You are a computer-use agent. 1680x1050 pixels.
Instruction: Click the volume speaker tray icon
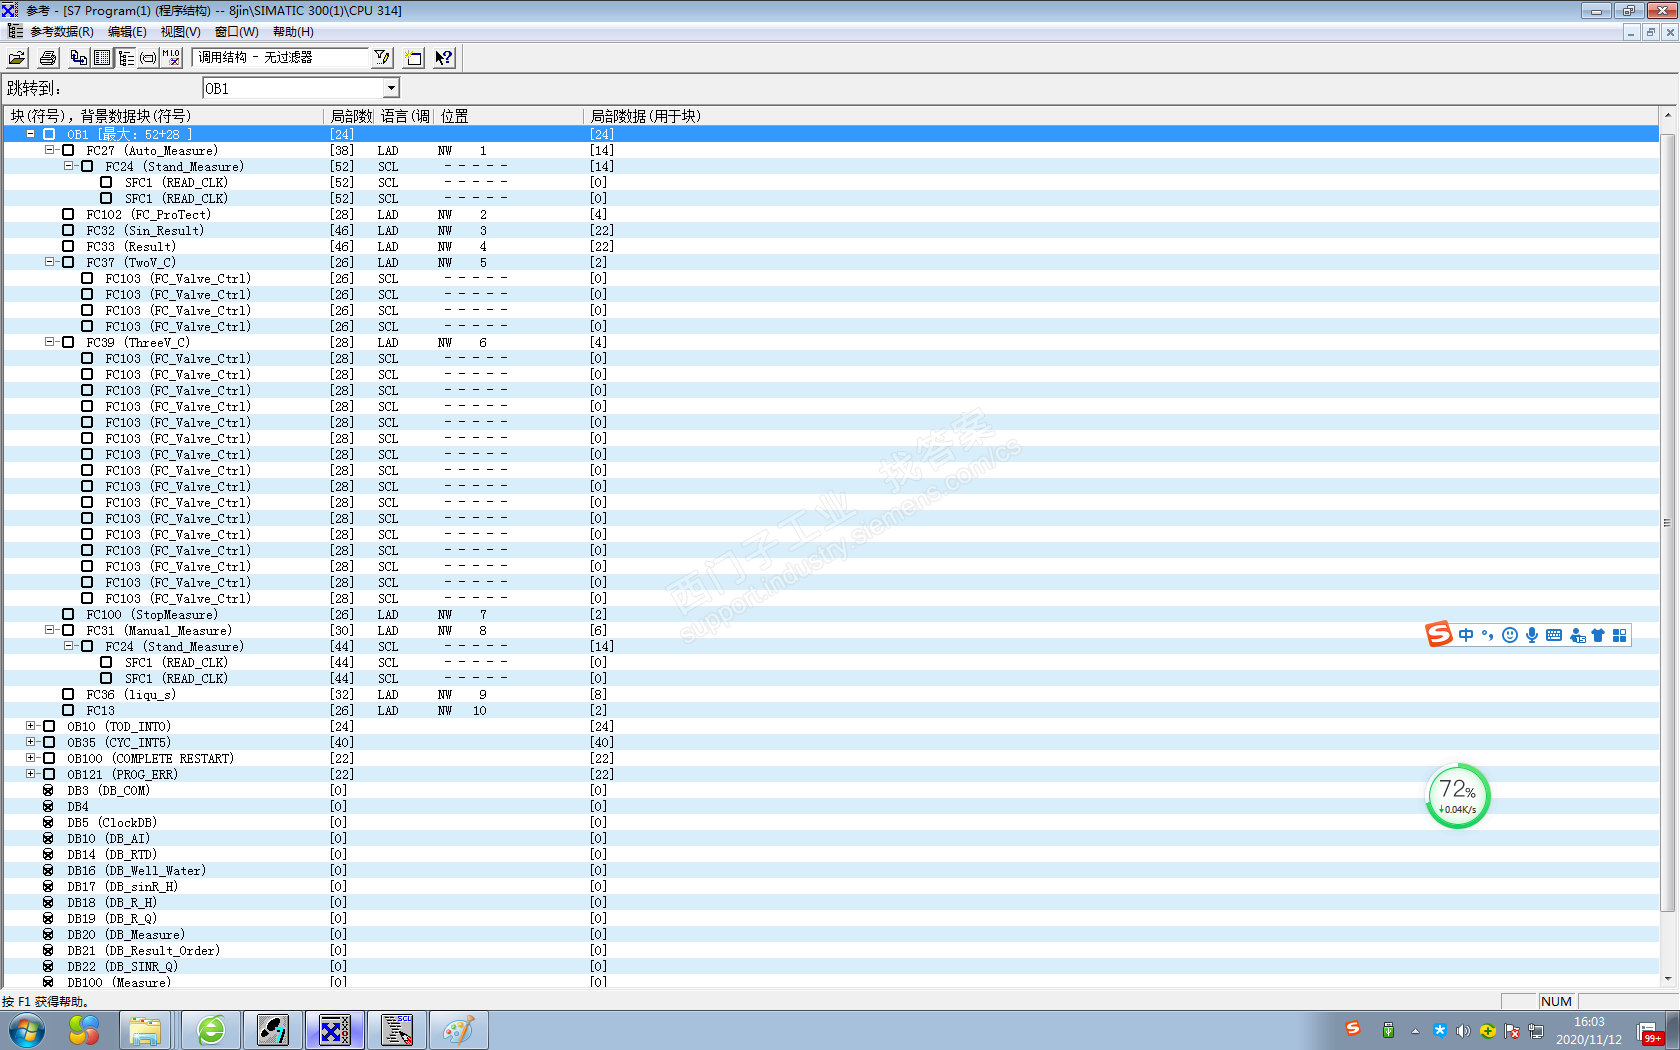pos(1464,1031)
